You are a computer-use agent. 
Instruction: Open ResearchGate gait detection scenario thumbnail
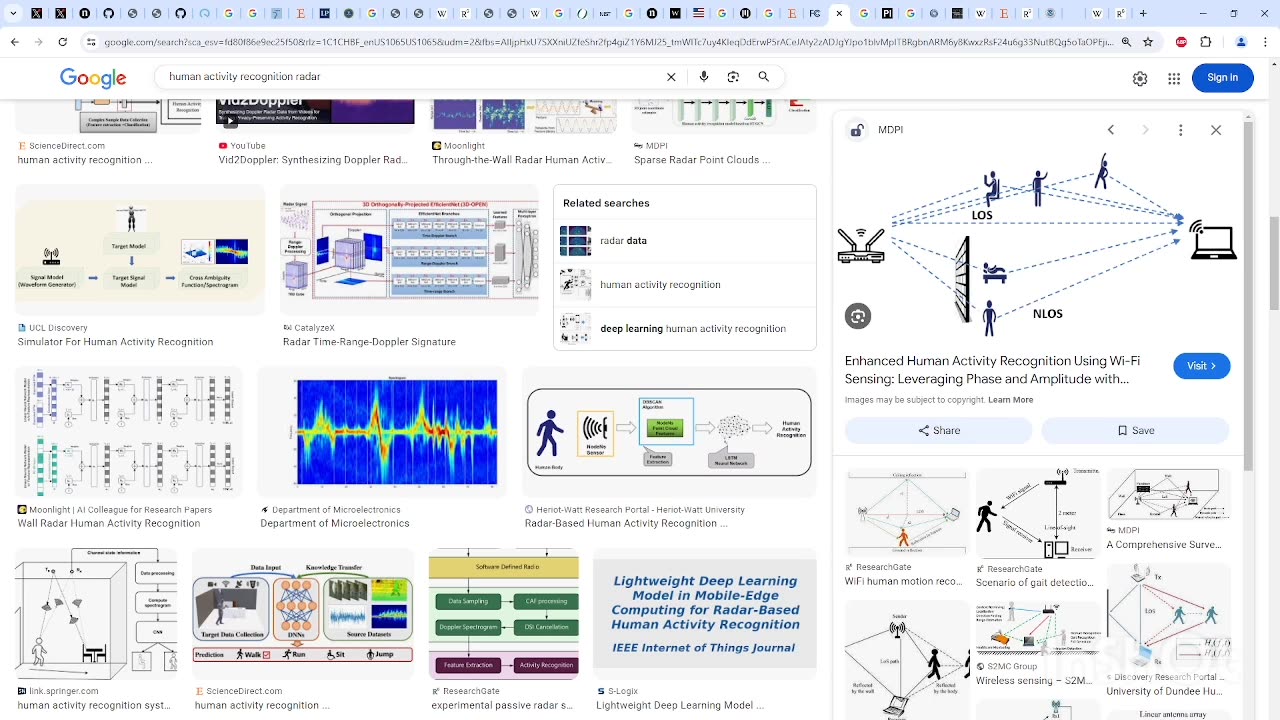[x=1038, y=512]
